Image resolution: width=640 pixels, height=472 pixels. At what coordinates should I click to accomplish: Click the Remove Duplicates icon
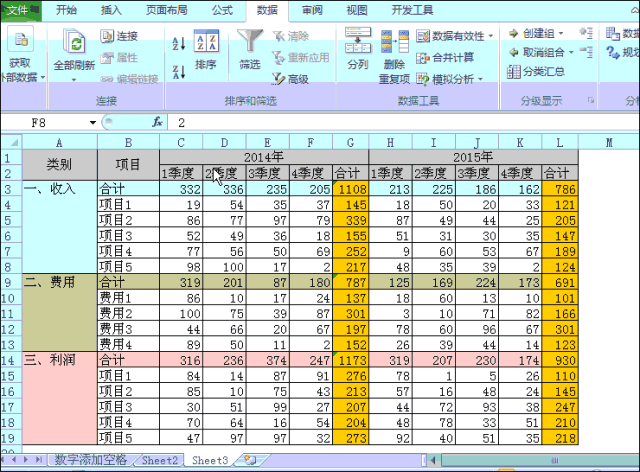coord(395,42)
